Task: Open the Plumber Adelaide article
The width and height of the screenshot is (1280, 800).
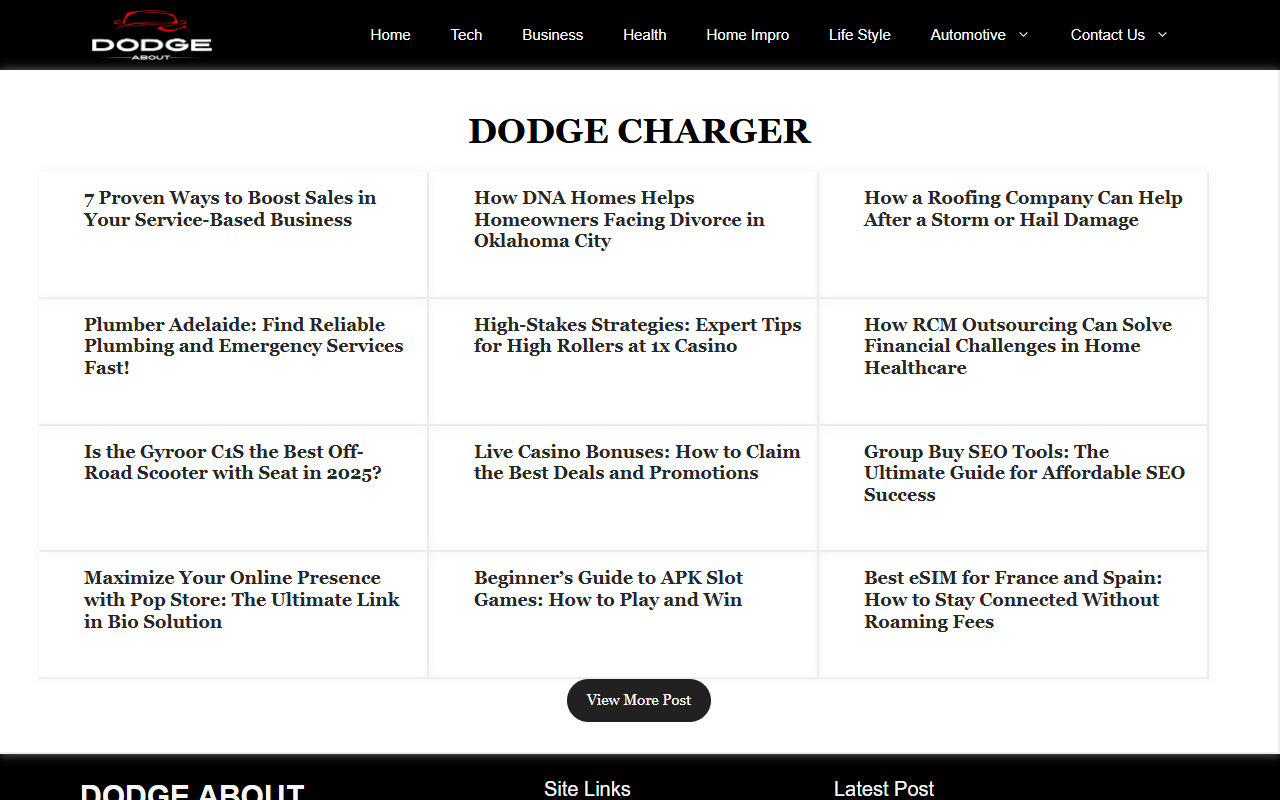Action: (x=244, y=346)
